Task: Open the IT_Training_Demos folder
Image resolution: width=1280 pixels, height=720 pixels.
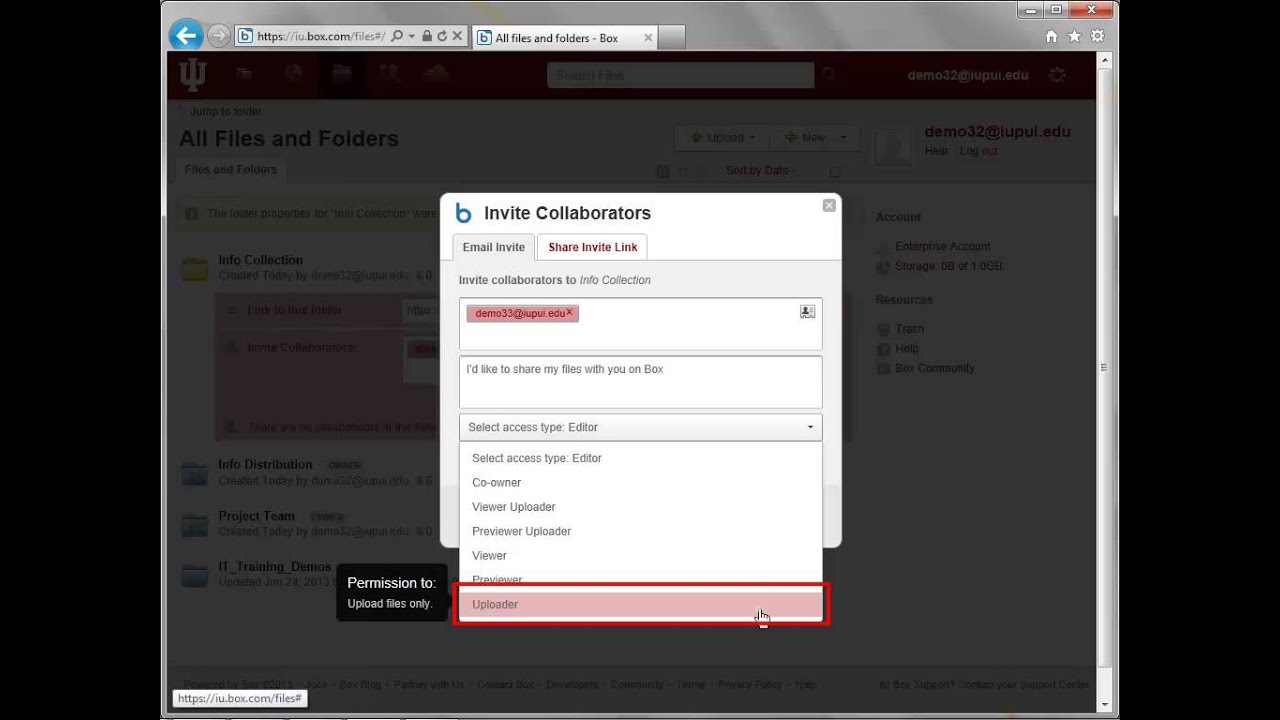Action: pyautogui.click(x=274, y=567)
